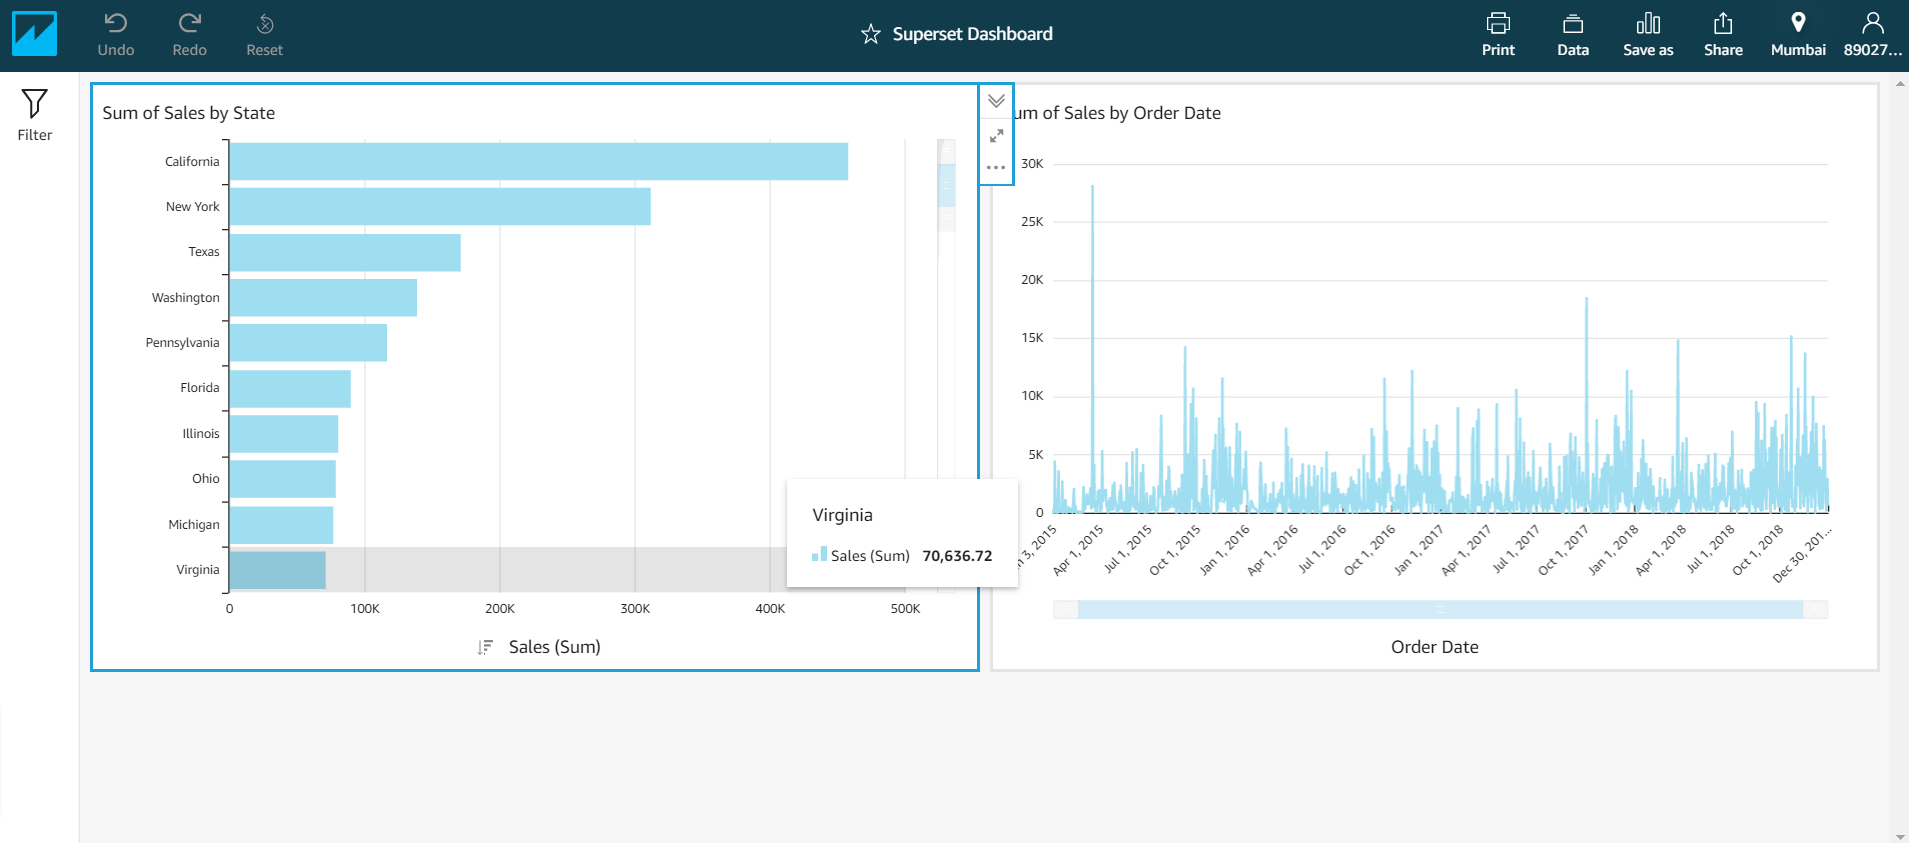The height and width of the screenshot is (843, 1909).
Task: Maximize the Sum of Sales by State visual
Action: point(996,136)
